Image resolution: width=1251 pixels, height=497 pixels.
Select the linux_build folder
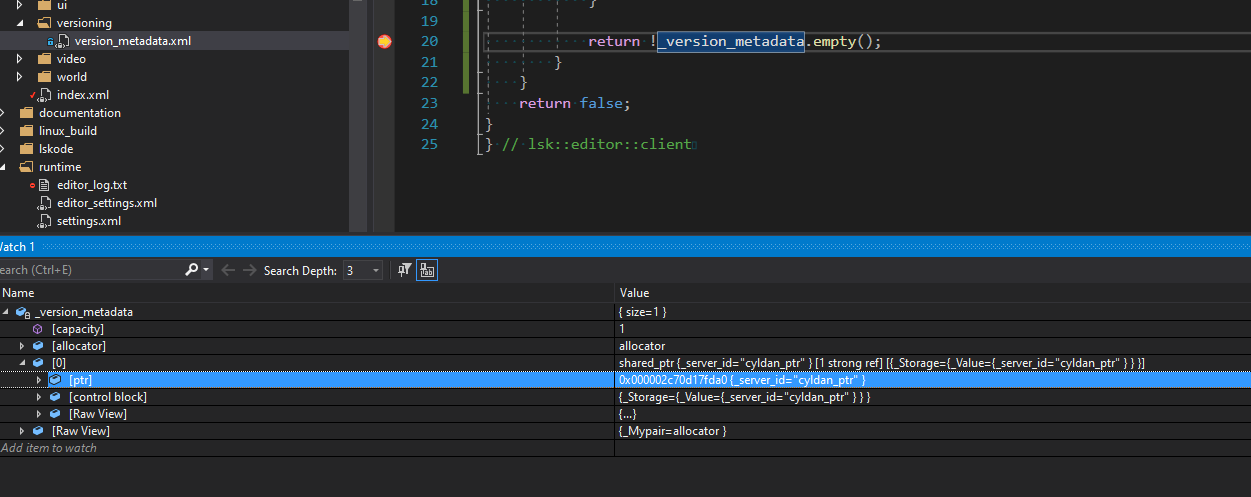(68, 131)
